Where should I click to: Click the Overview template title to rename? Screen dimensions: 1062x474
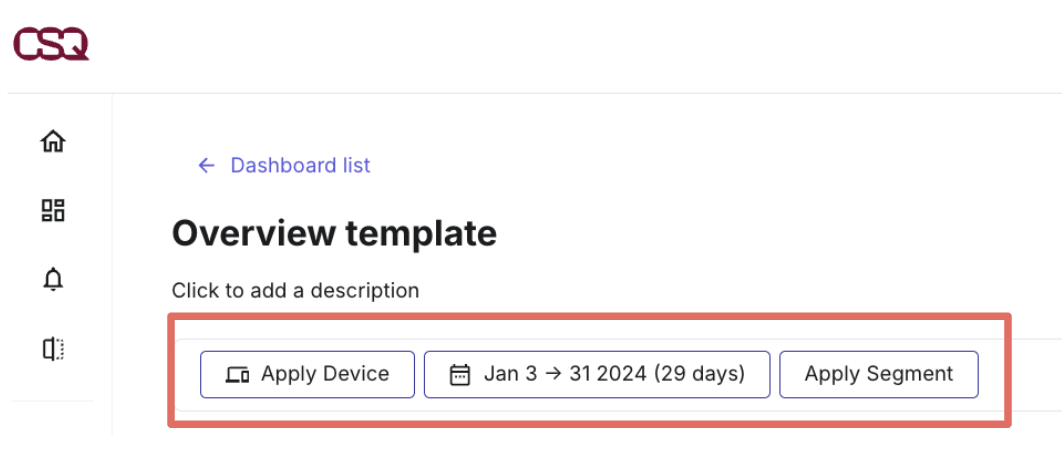click(334, 233)
